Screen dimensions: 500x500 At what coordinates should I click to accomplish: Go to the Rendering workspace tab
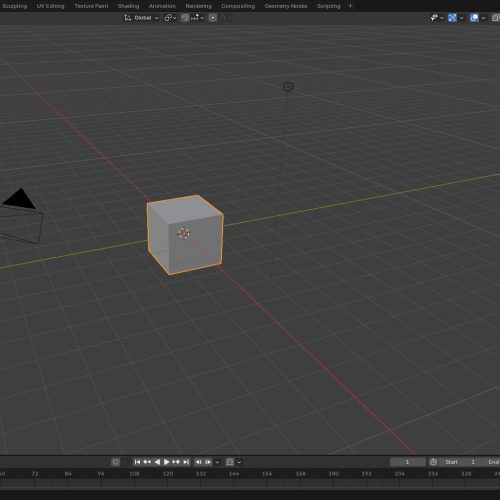tap(198, 6)
